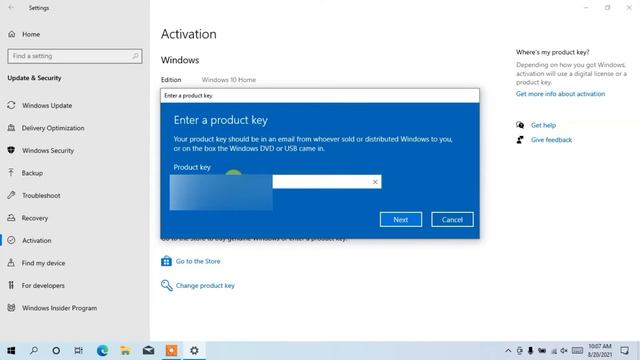Viewport: 640px width, 360px height.
Task: Click the Find my device icon
Action: tap(11, 262)
